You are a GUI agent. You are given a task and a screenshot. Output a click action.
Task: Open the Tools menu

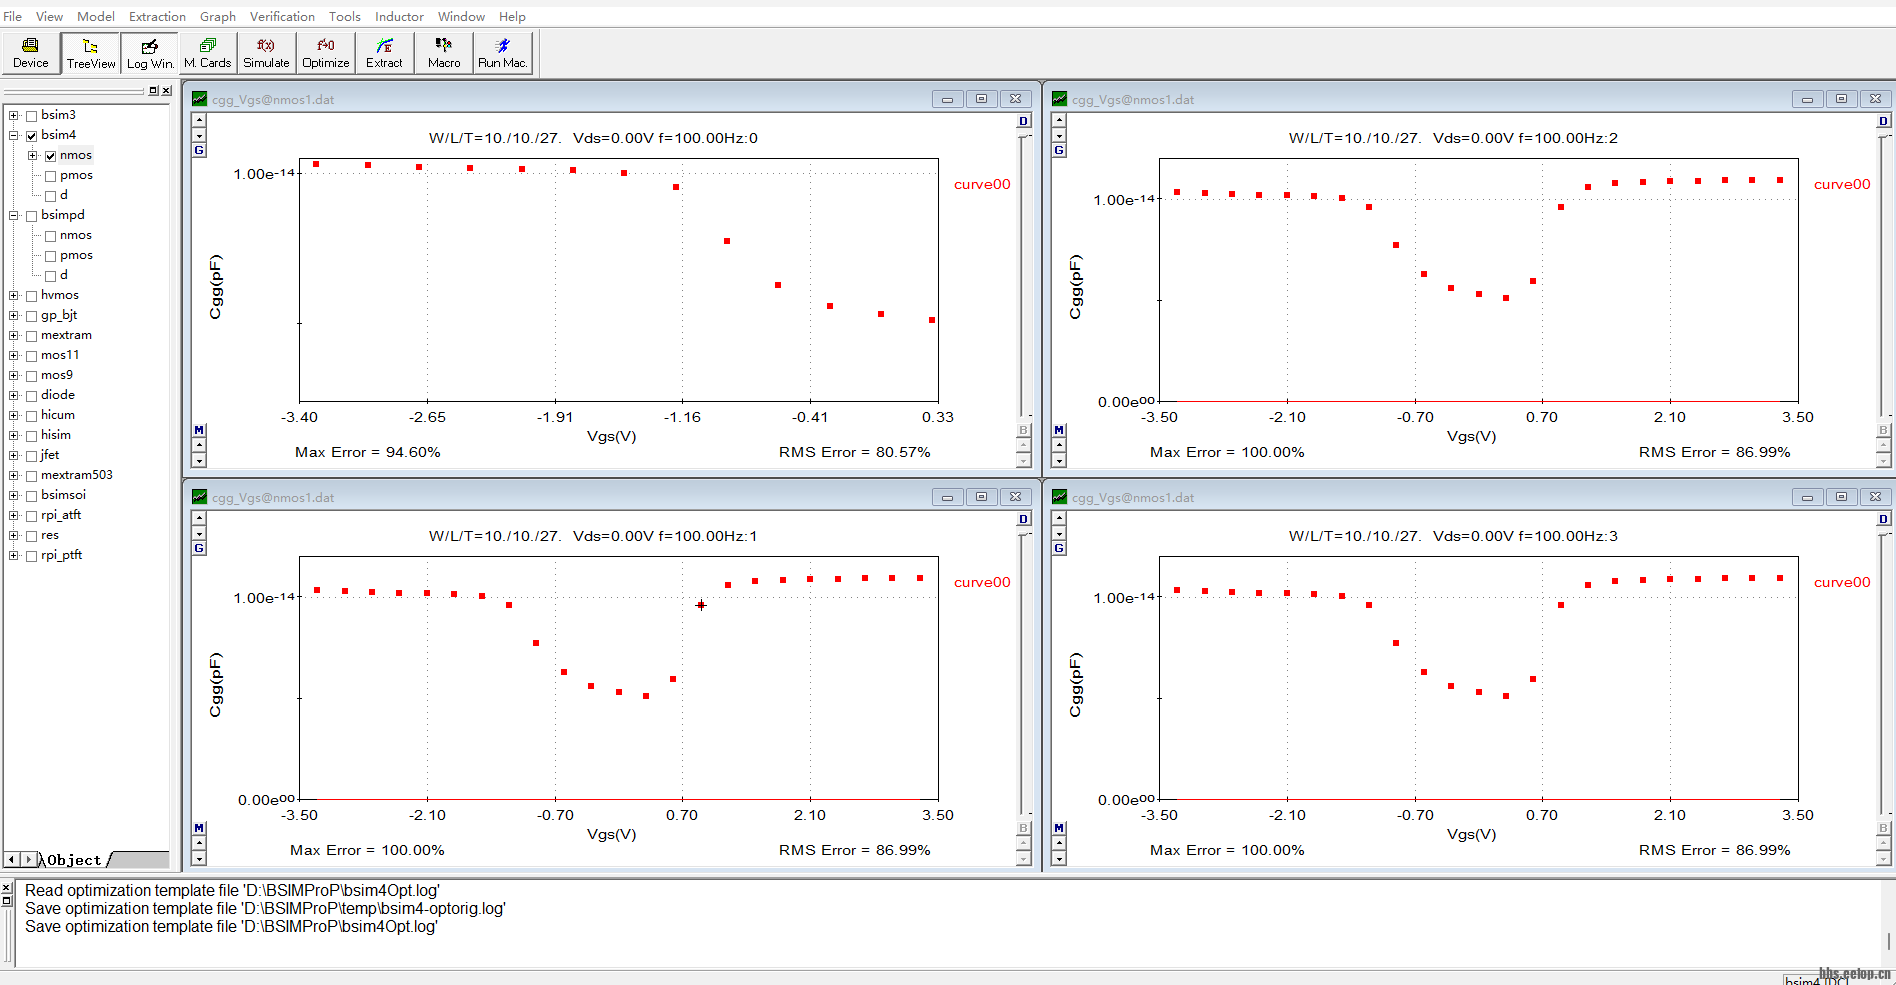345,17
